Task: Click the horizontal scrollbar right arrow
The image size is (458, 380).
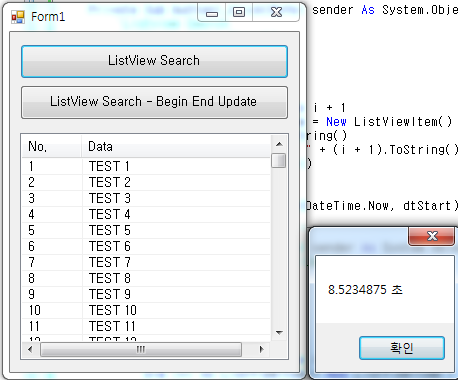Action: click(262, 349)
